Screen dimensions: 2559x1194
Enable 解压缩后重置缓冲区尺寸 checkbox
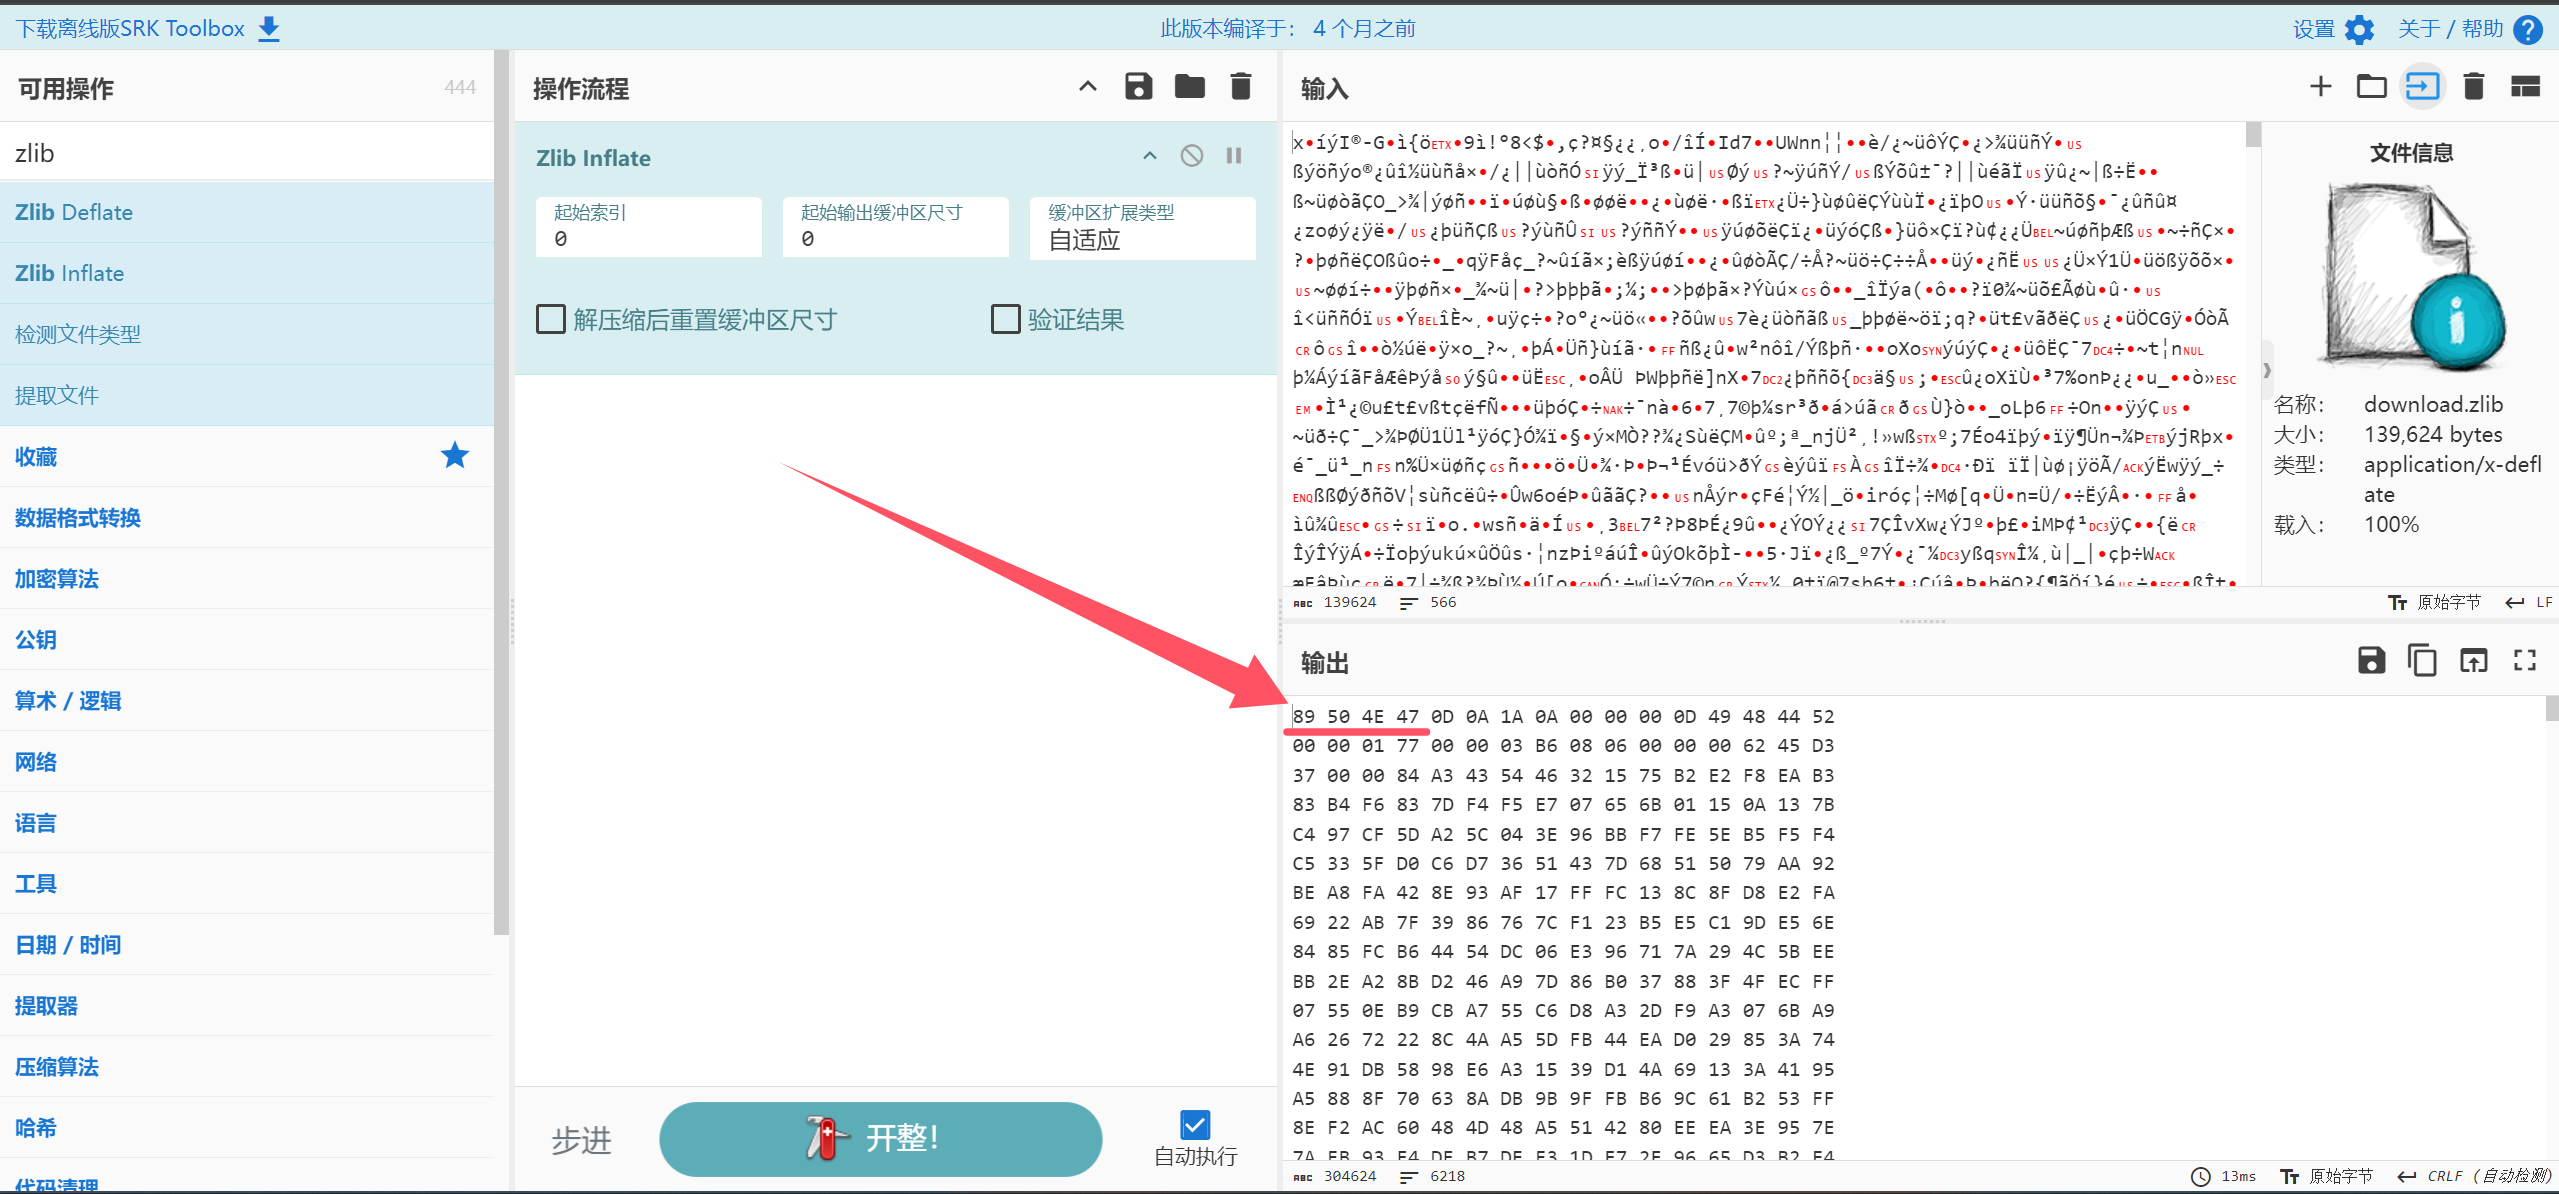coord(551,320)
